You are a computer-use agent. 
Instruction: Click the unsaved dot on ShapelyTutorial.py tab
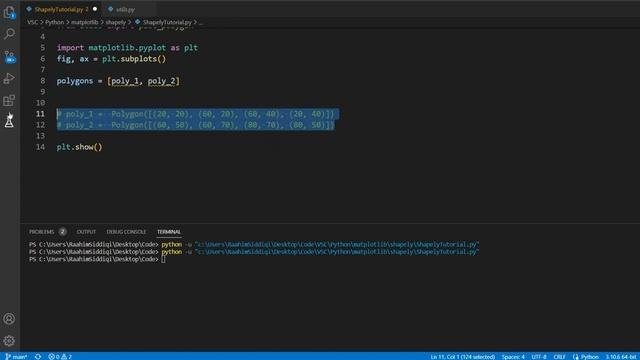pos(95,9)
